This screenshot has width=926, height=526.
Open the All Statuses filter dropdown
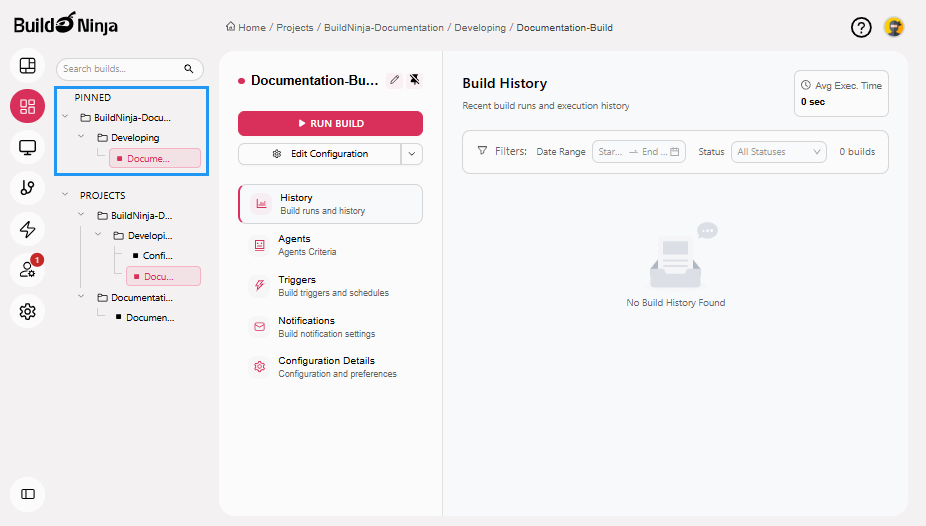click(779, 152)
